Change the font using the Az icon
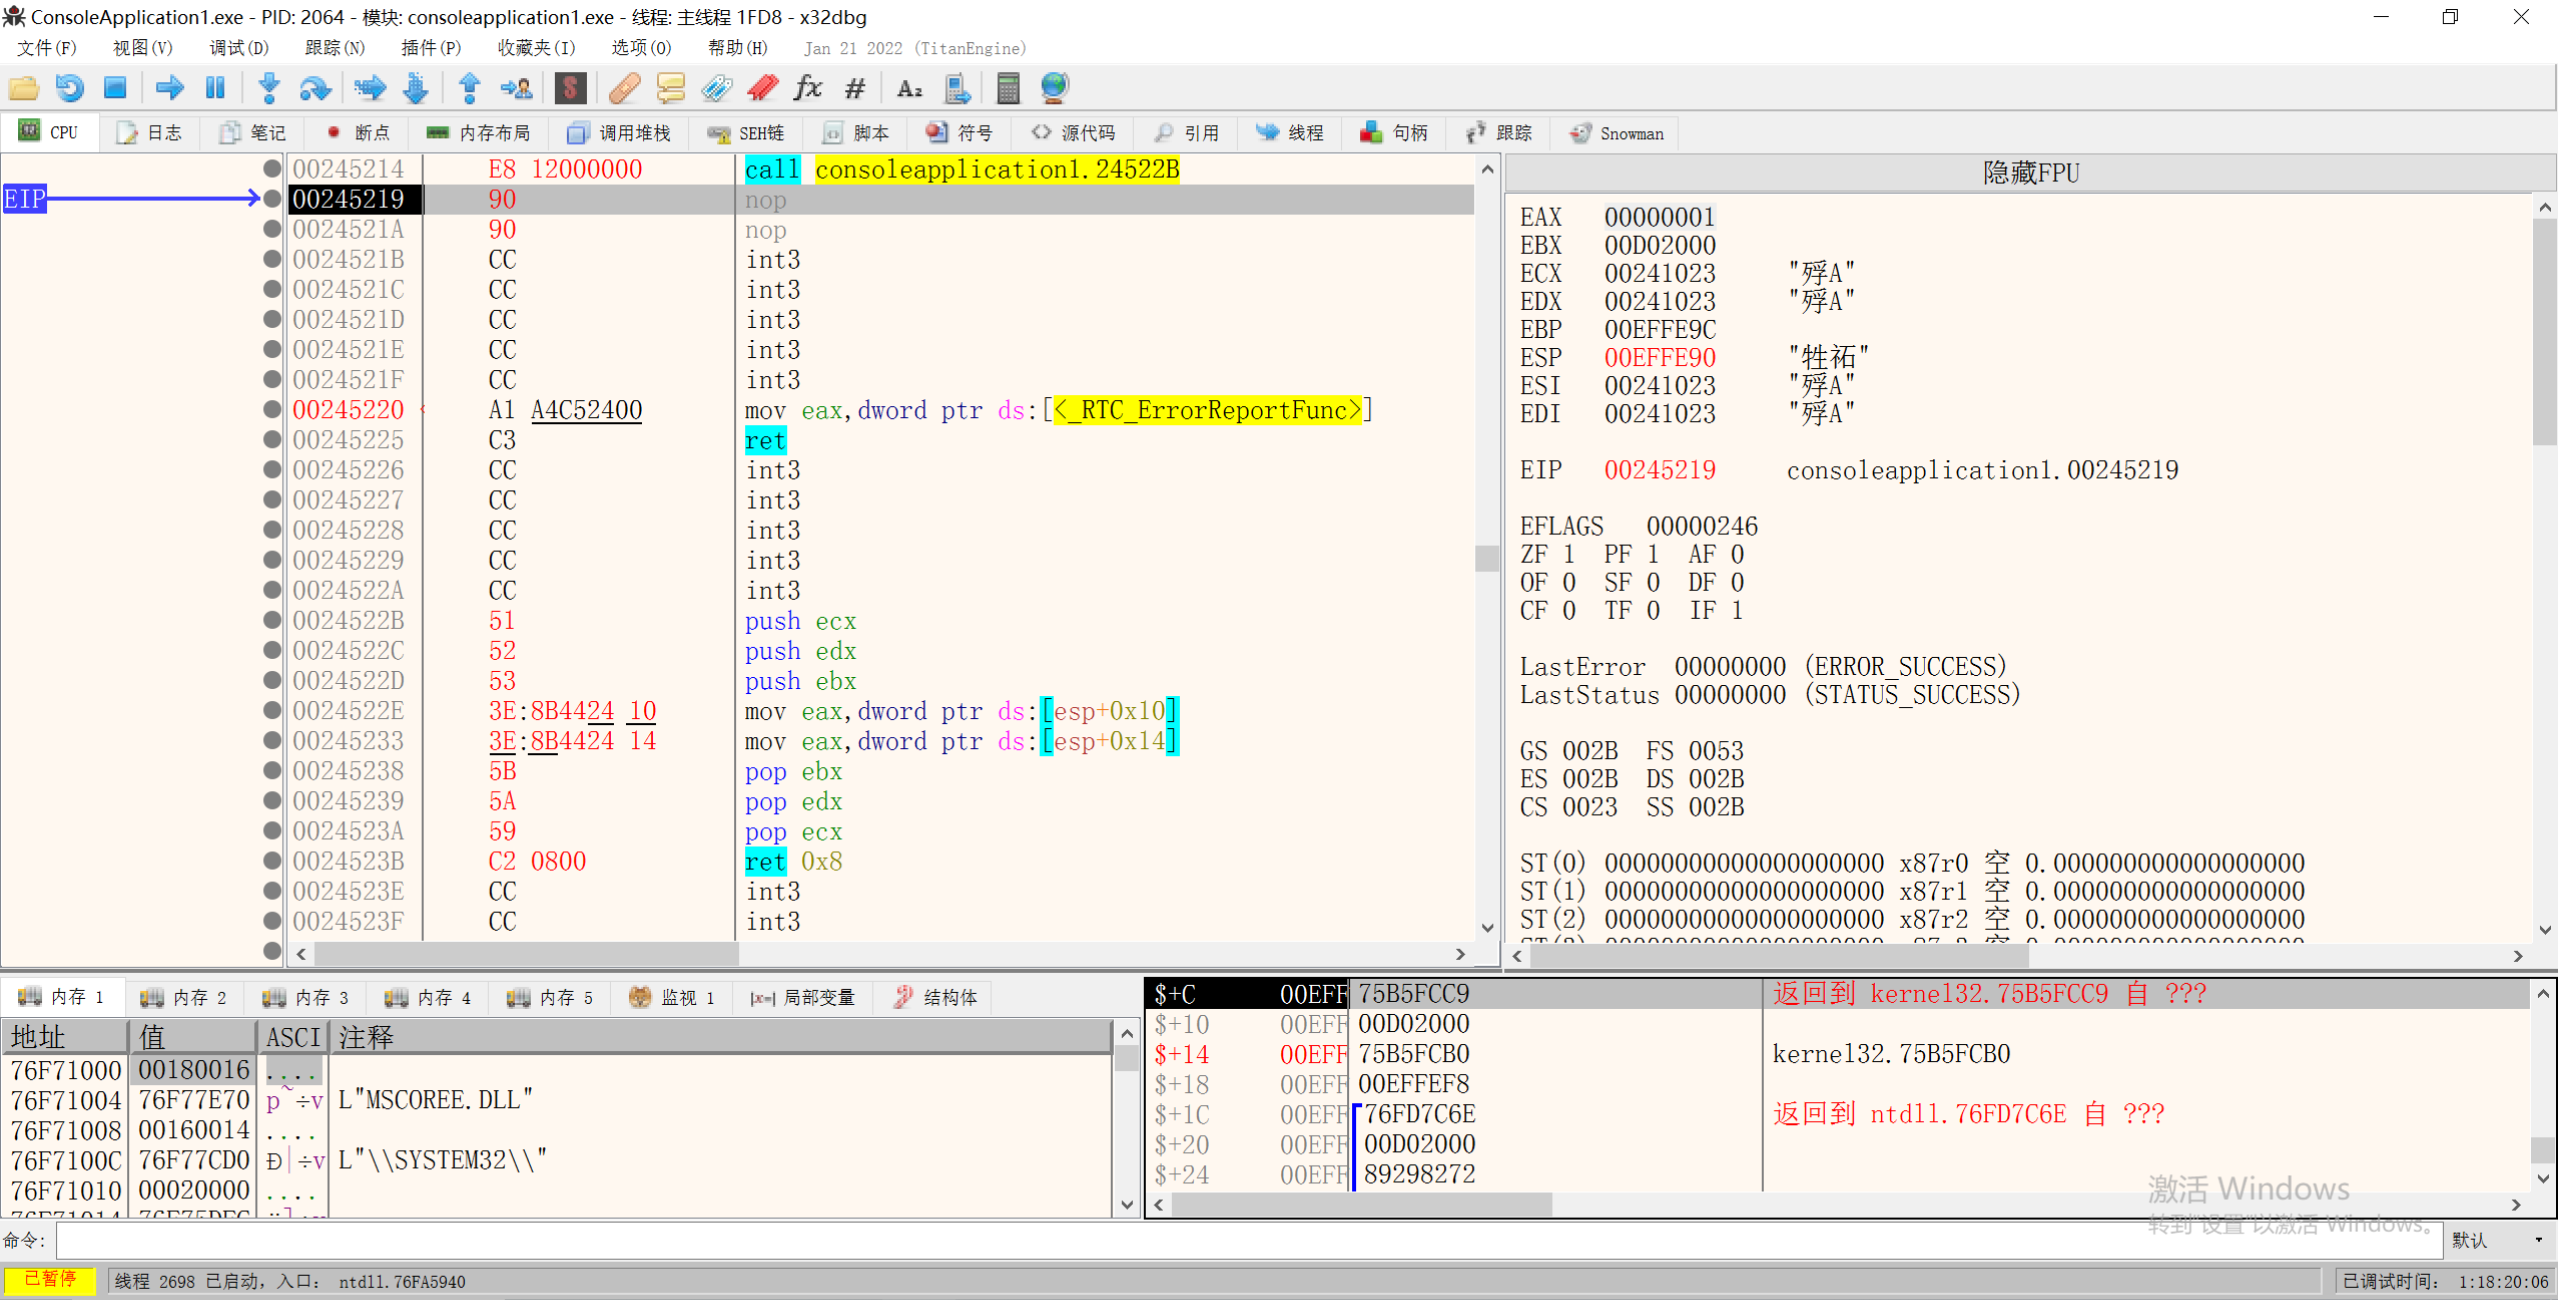This screenshot has height=1300, width=2558. pos(907,88)
